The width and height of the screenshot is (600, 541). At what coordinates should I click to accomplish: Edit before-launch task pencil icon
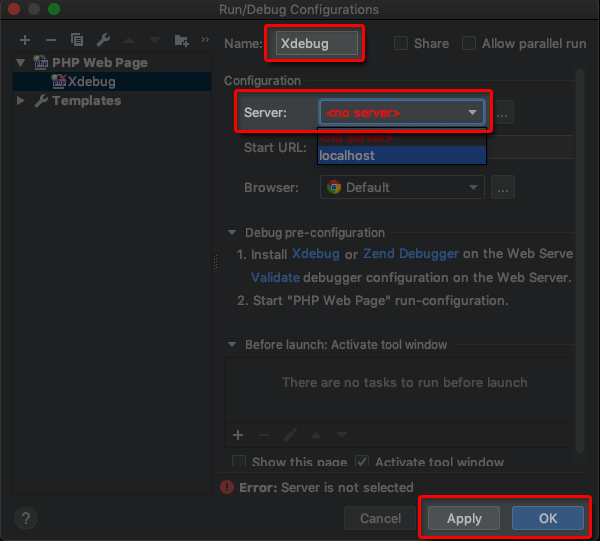coord(290,435)
